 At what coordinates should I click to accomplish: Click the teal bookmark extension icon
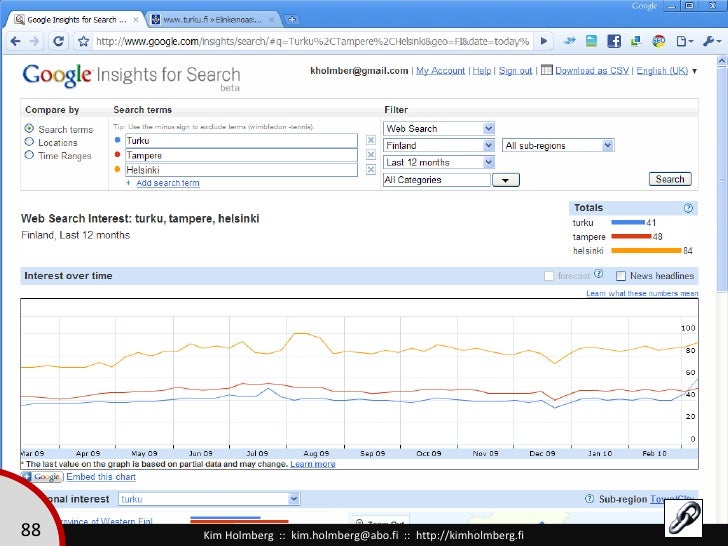[x=591, y=41]
